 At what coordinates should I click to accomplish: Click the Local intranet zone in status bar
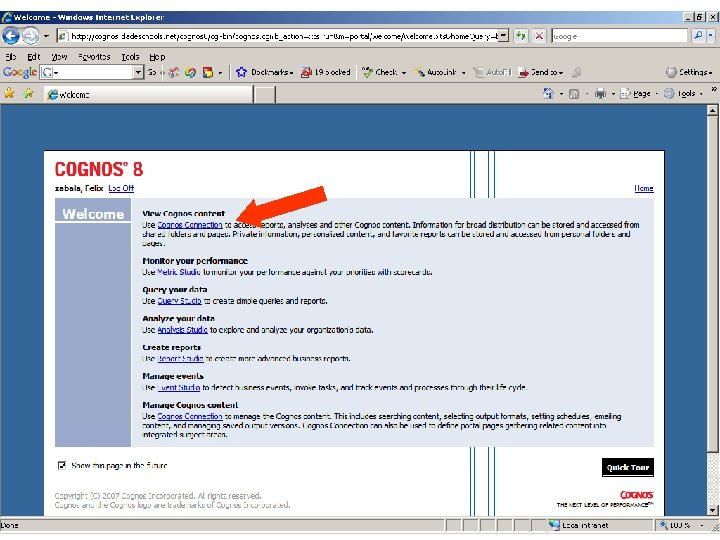[x=579, y=525]
